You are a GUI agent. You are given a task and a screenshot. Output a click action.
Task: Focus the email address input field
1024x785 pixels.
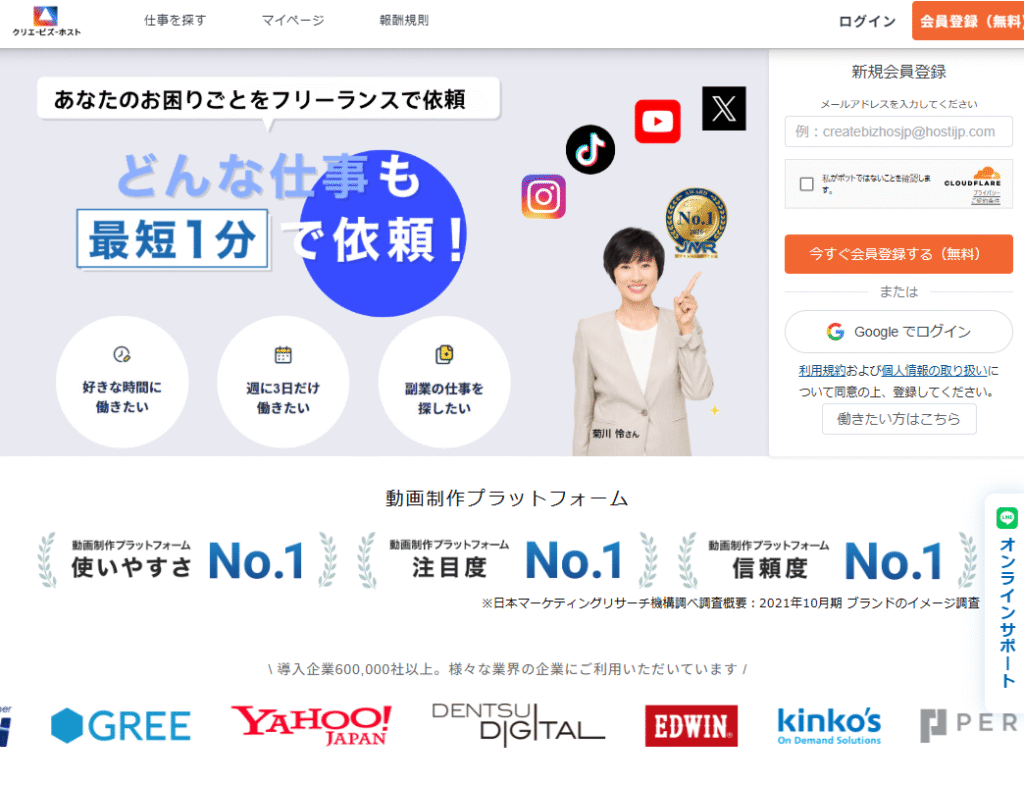pos(899,132)
